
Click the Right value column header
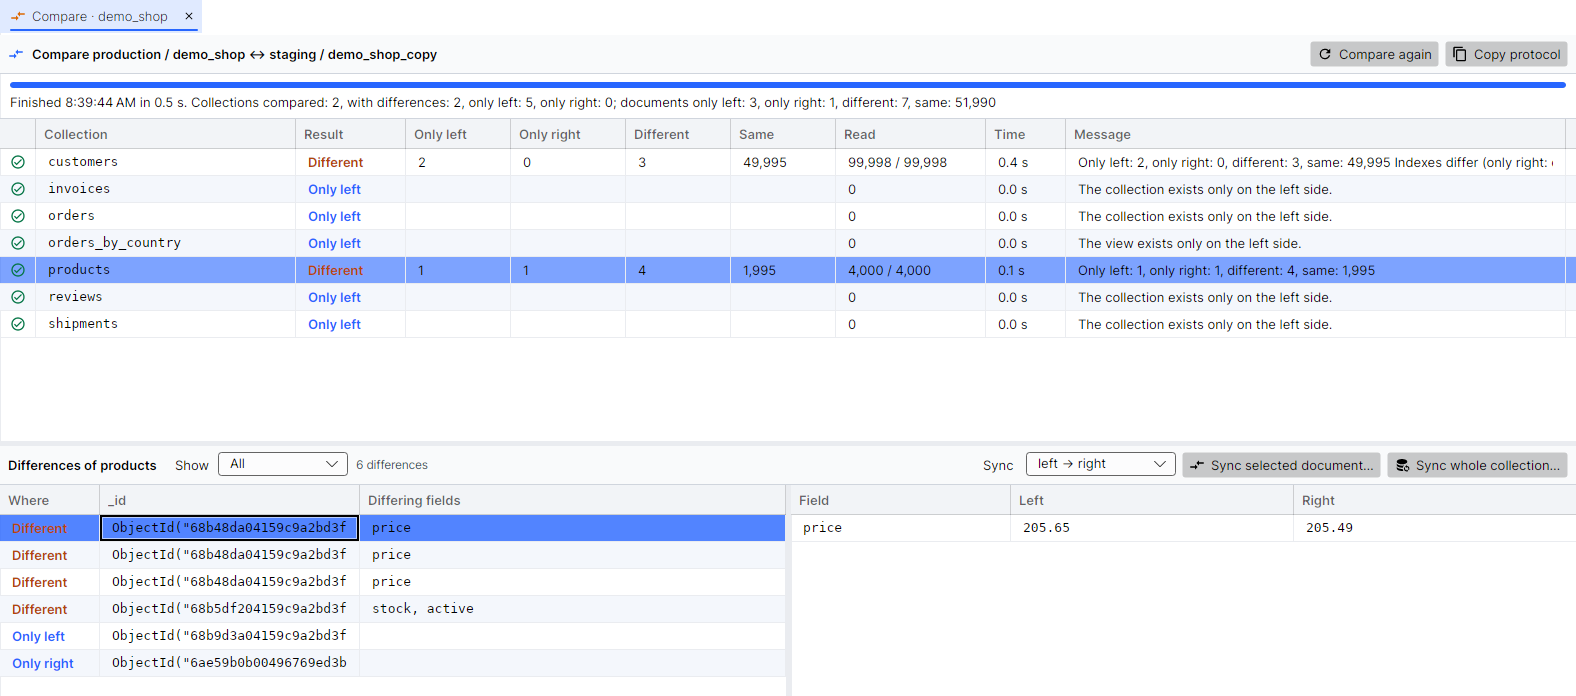[1435, 500]
